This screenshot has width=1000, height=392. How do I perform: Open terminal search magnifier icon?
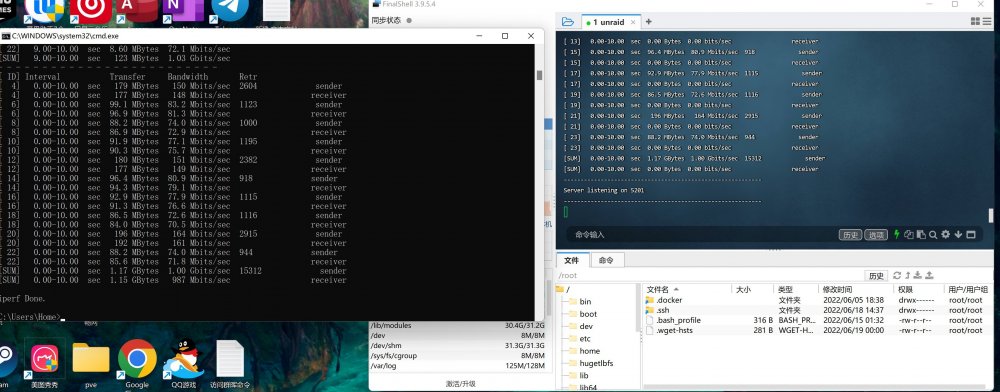[933, 235]
